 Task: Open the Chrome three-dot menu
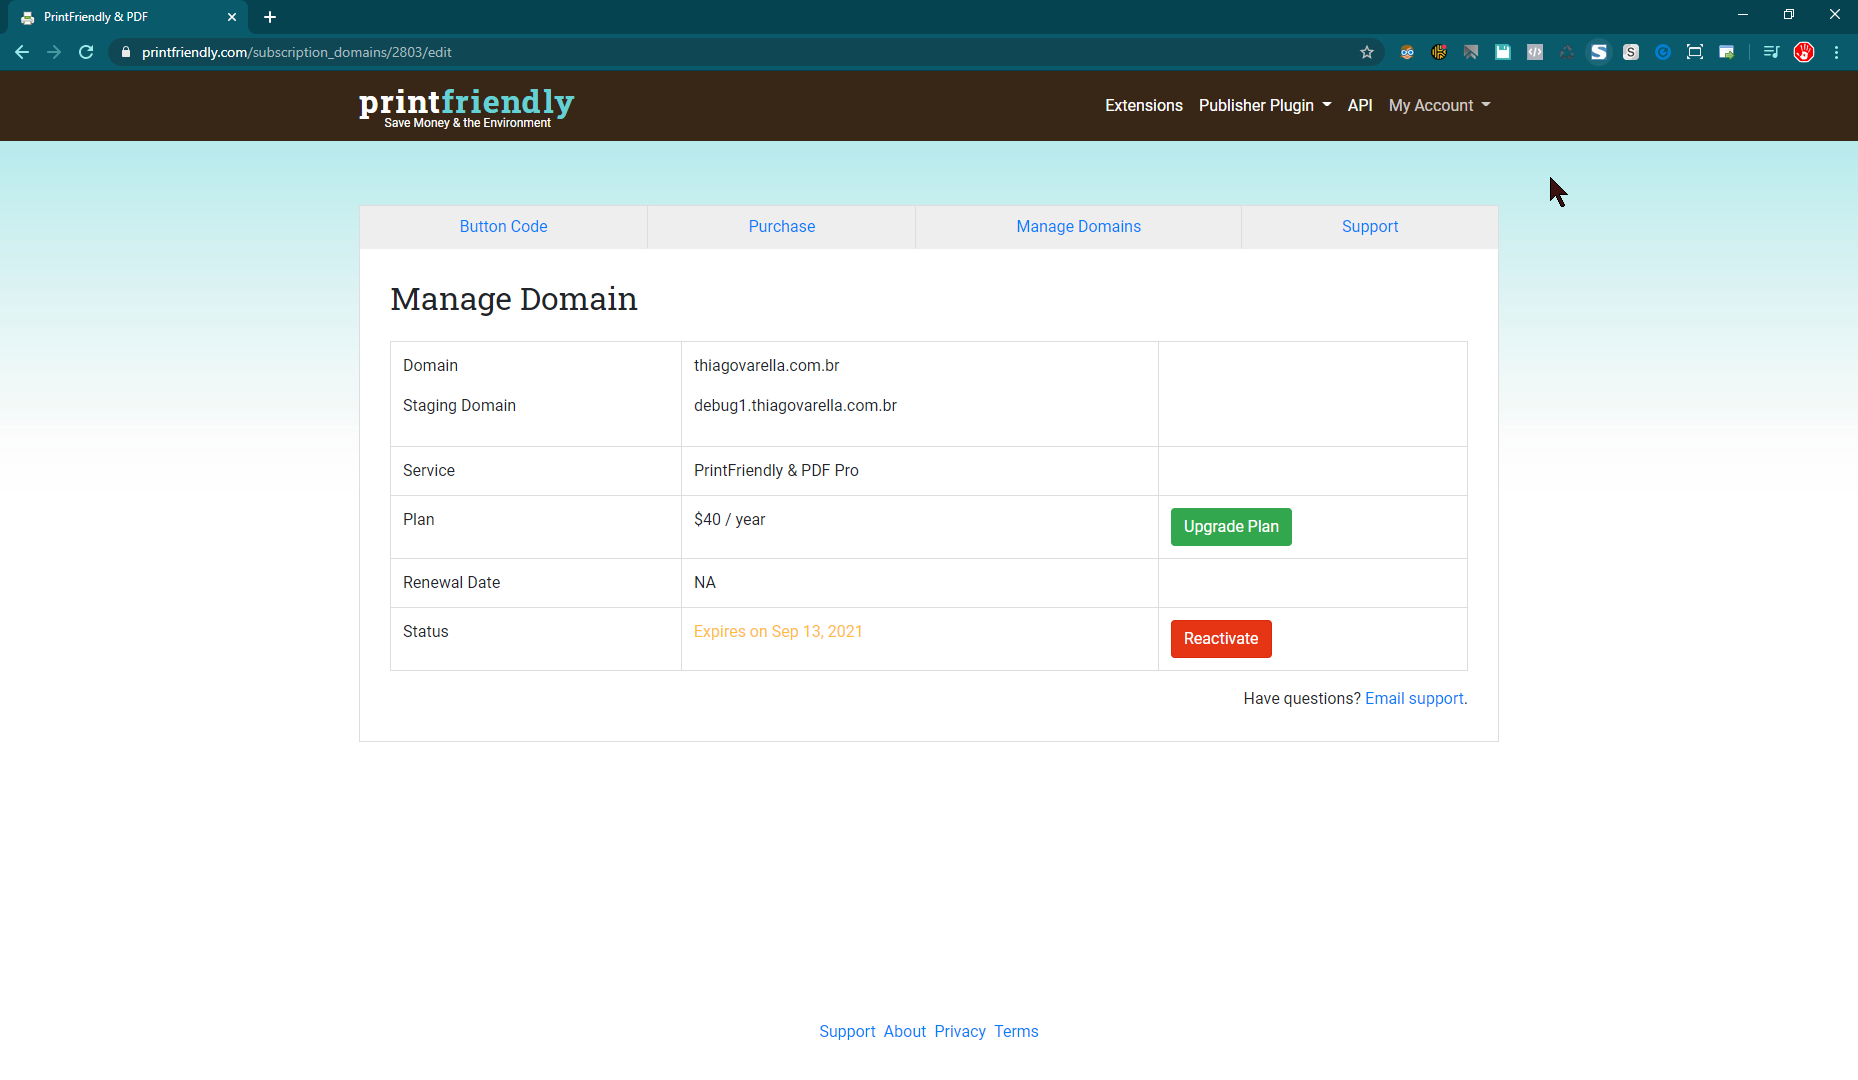click(x=1837, y=52)
